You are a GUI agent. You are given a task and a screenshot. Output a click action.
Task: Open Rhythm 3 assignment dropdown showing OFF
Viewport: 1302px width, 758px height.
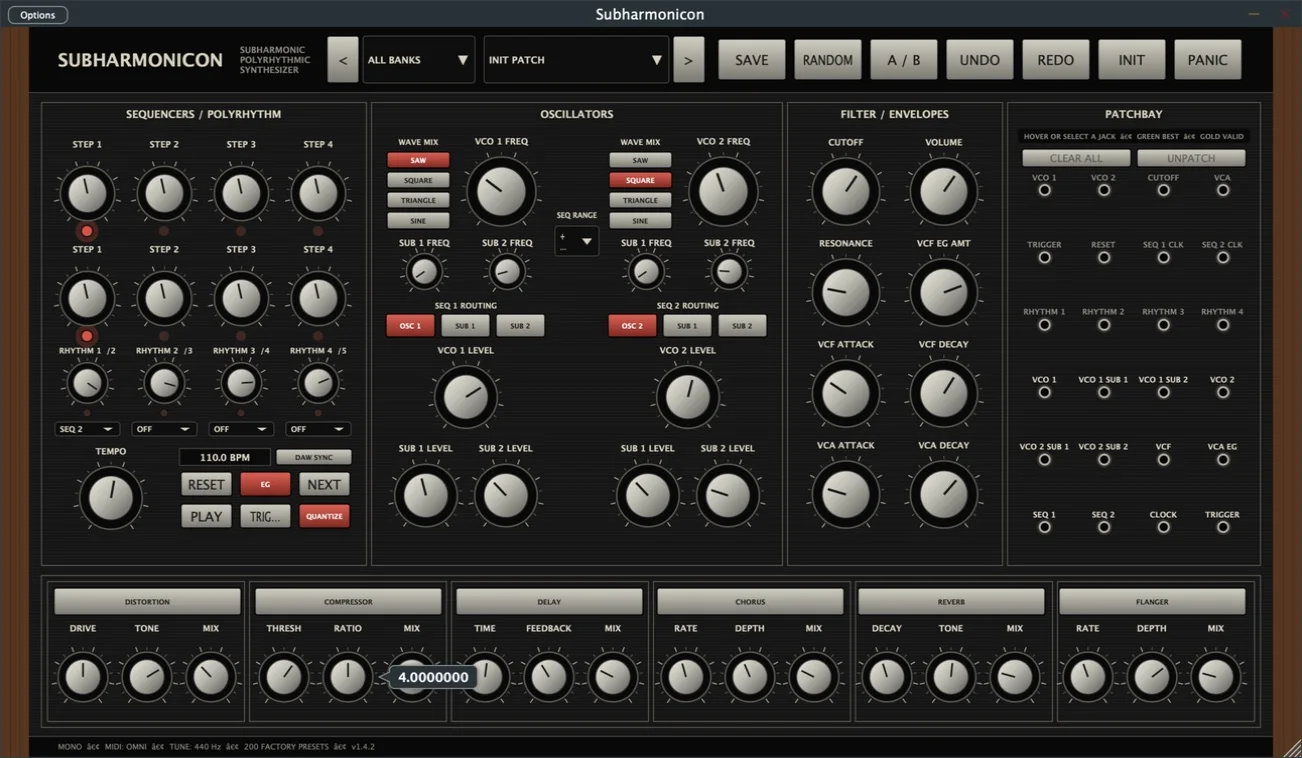241,429
